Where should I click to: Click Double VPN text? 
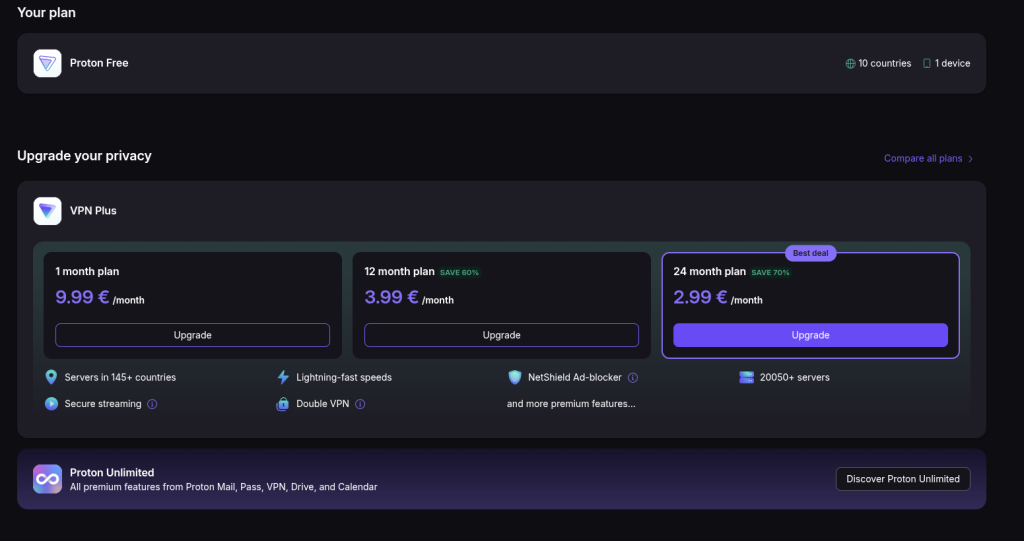[323, 404]
